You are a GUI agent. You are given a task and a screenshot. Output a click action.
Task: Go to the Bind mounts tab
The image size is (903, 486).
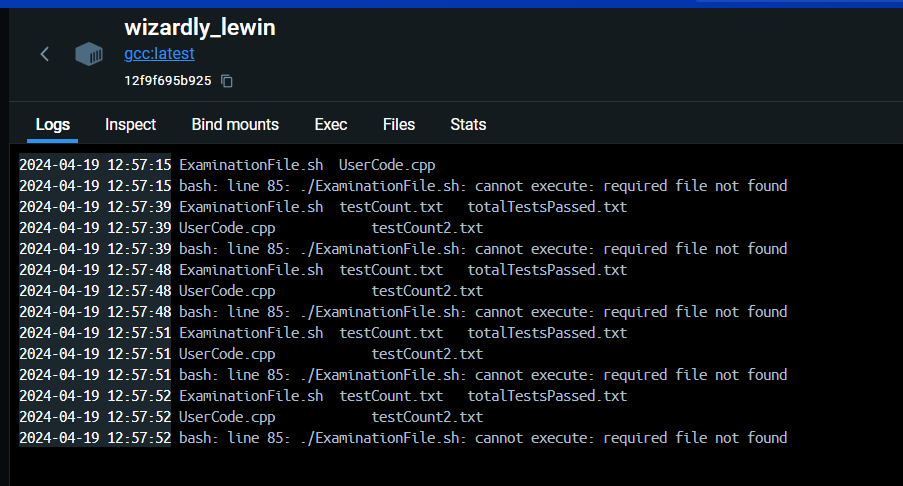[235, 125]
